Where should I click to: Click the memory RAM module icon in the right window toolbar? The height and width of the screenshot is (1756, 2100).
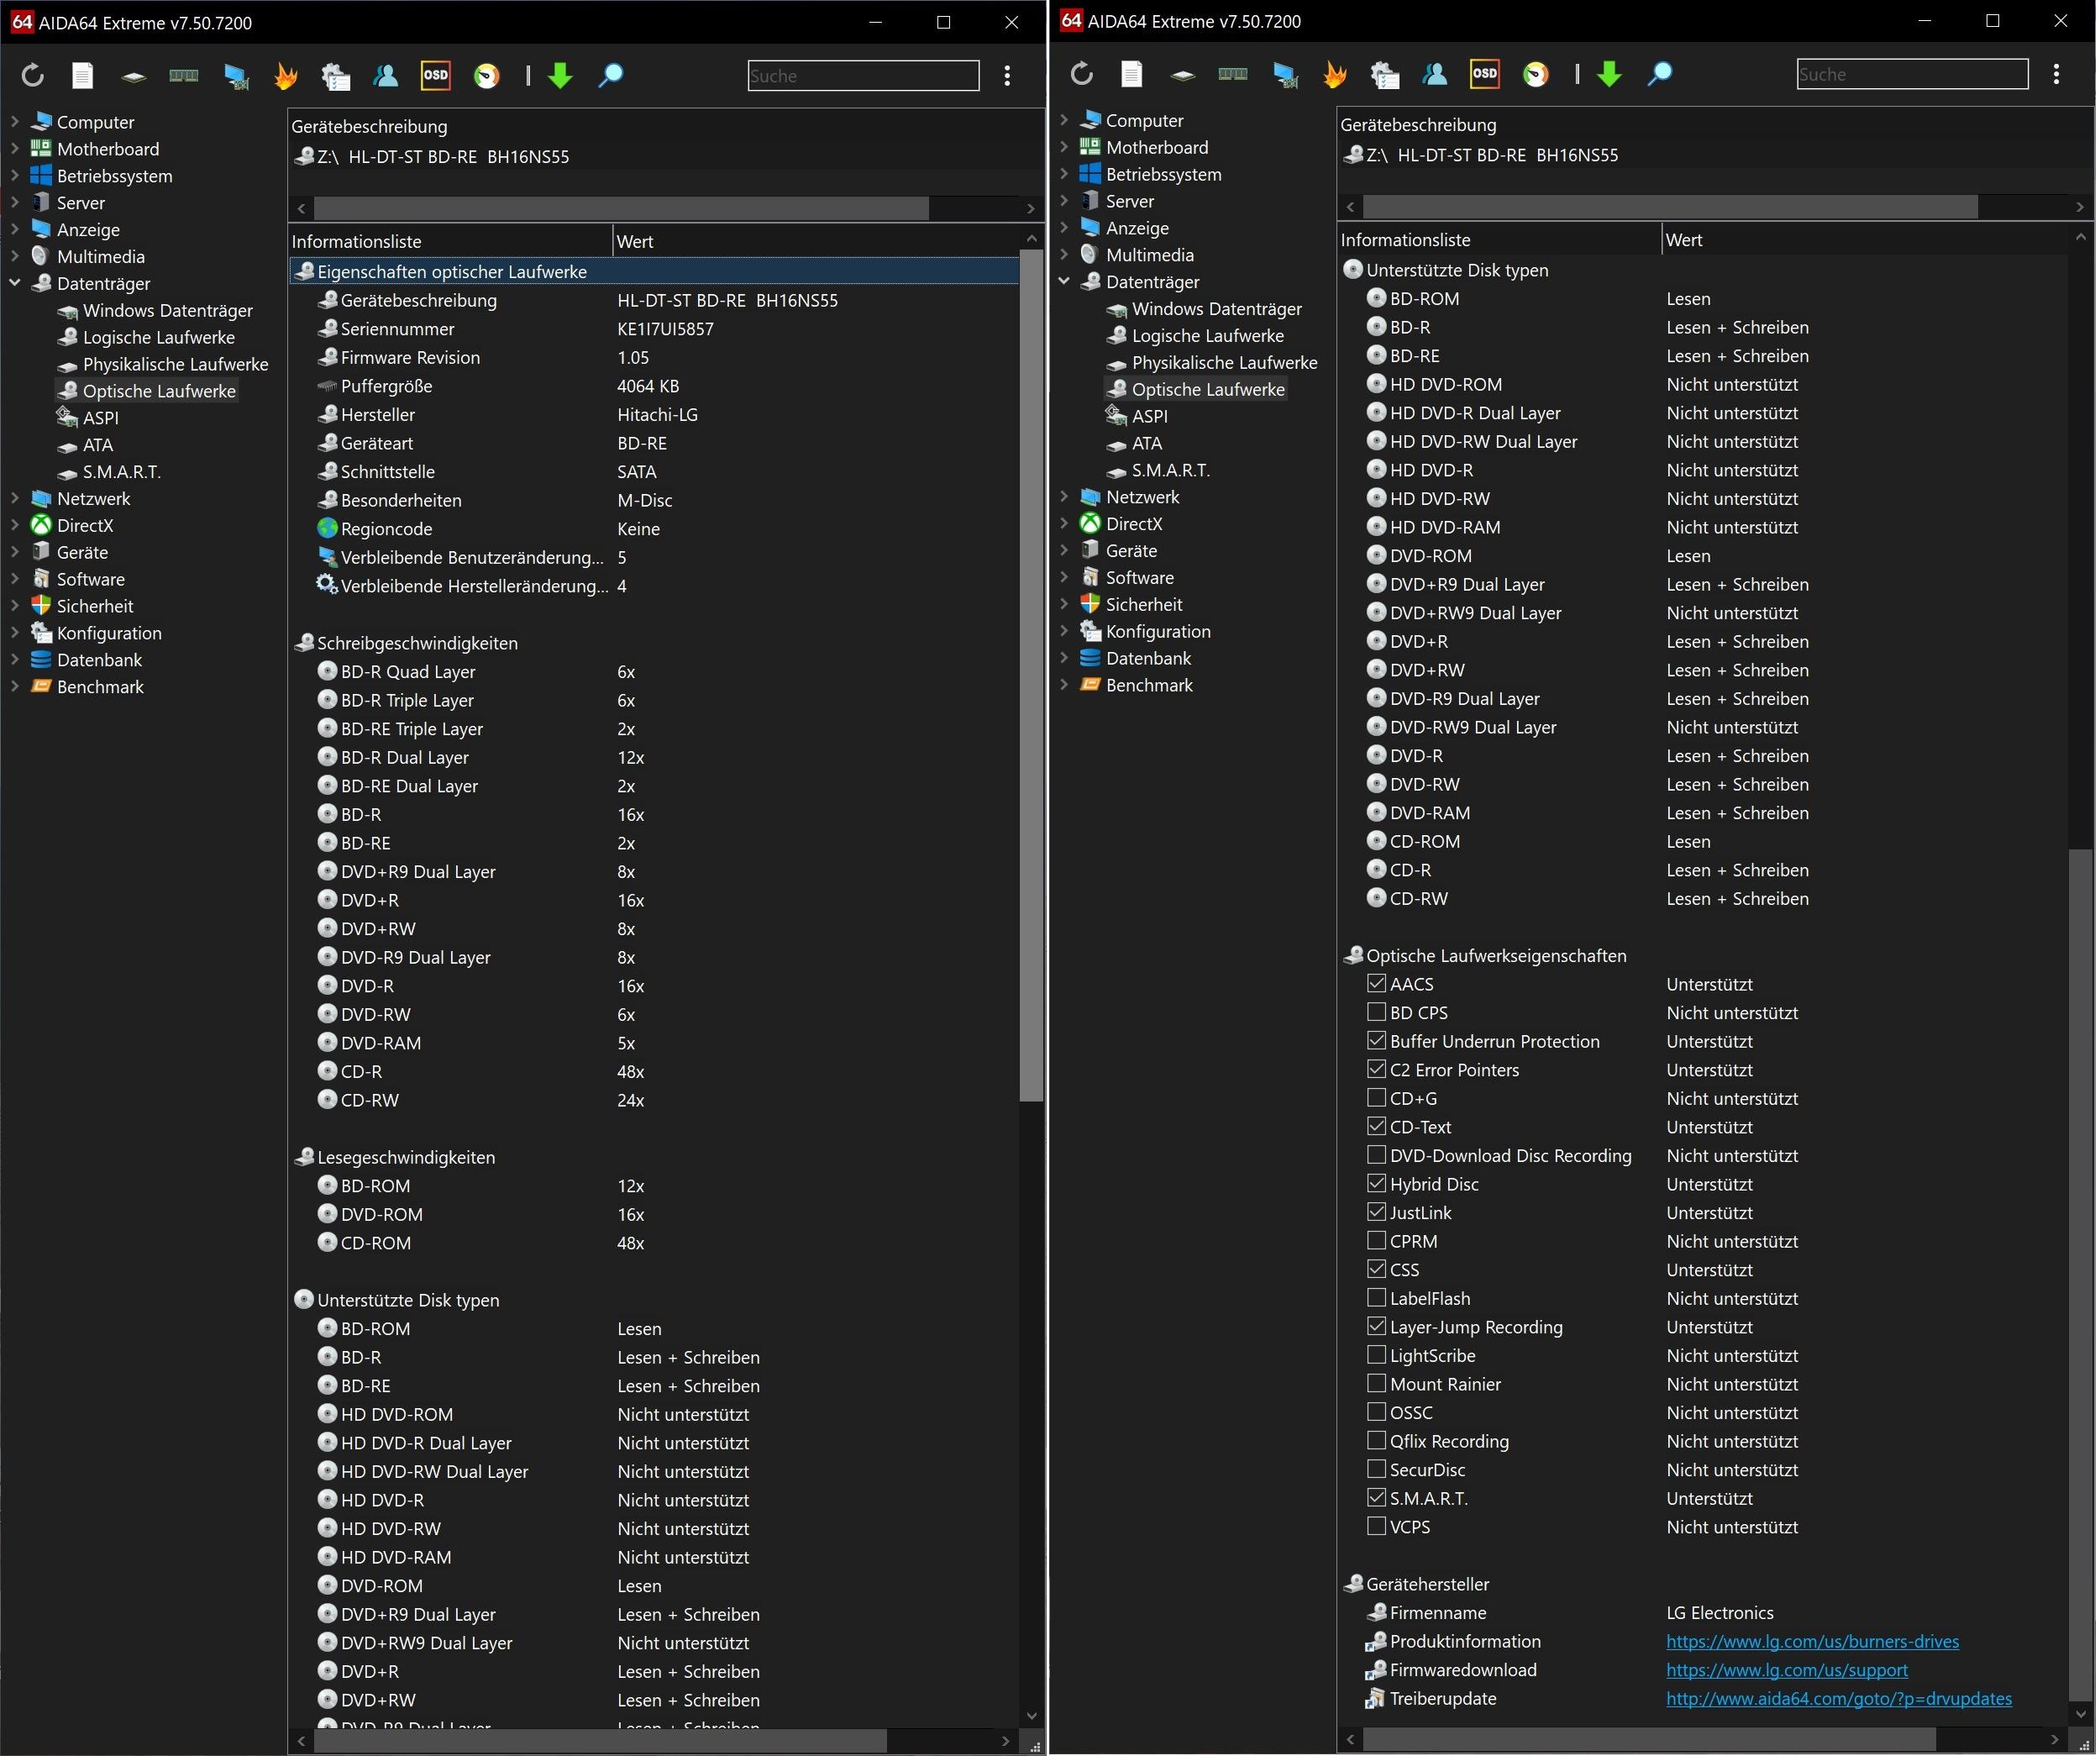pyautogui.click(x=1234, y=74)
